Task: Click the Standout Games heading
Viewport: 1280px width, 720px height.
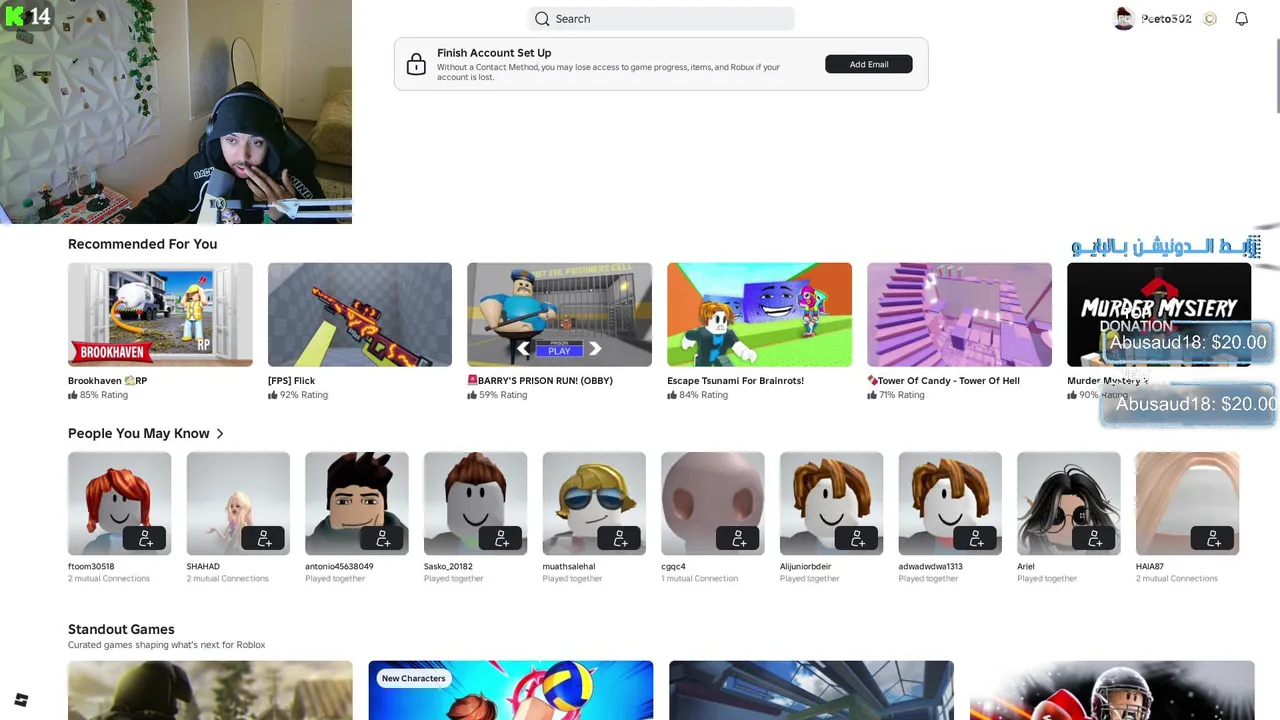Action: point(121,629)
